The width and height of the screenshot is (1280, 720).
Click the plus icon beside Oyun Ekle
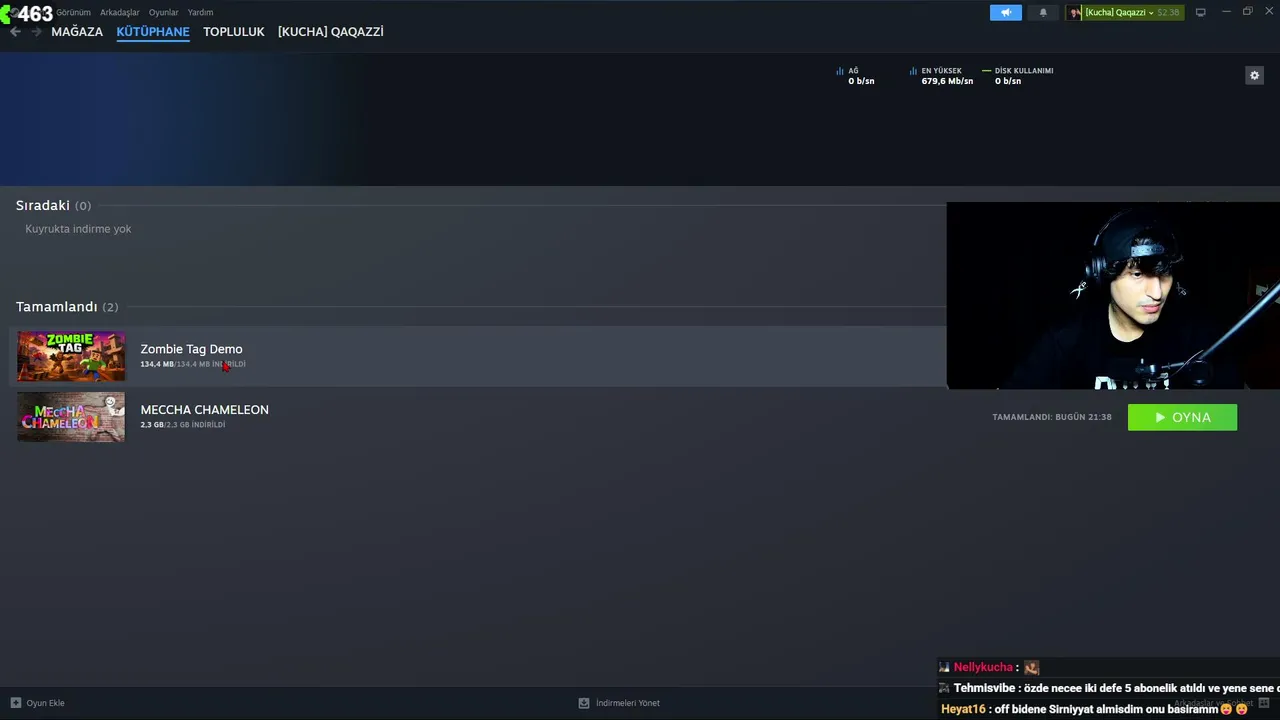point(15,703)
